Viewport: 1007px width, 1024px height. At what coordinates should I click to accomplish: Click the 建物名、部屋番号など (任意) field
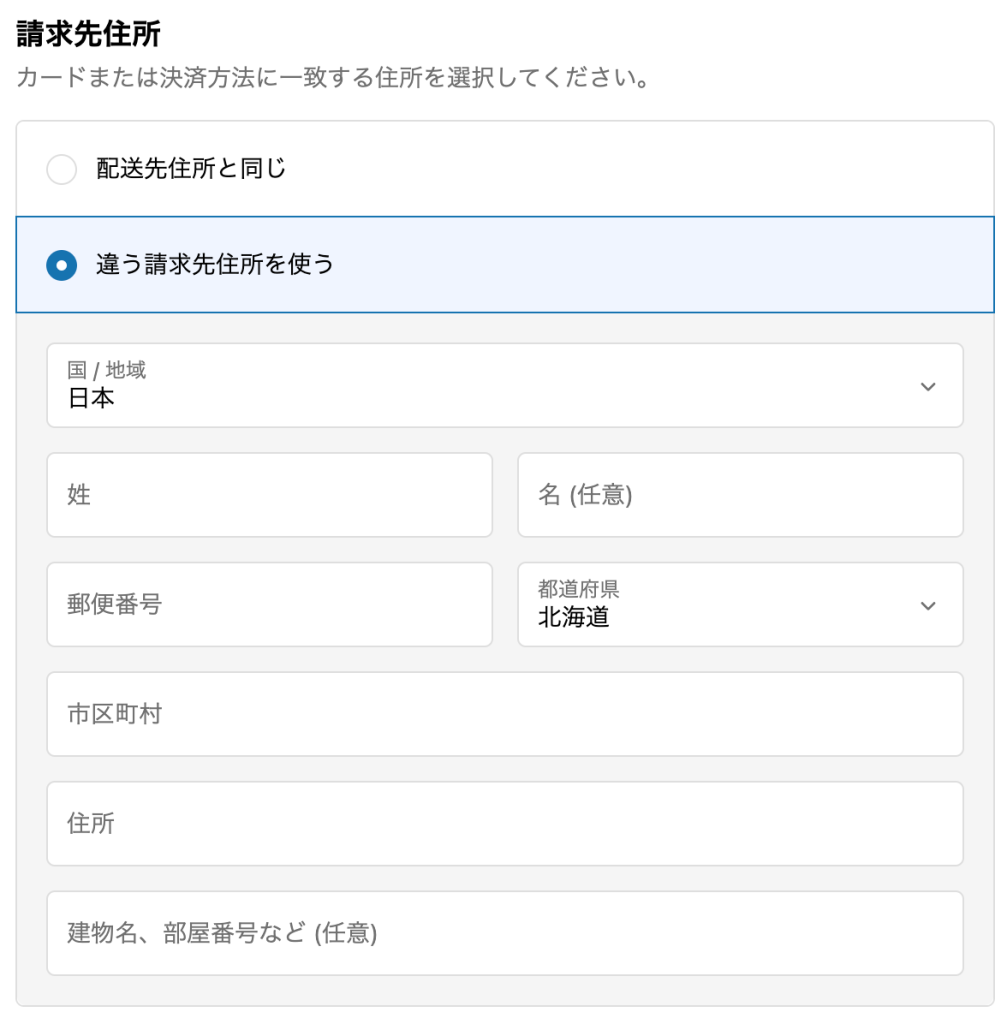[x=505, y=933]
